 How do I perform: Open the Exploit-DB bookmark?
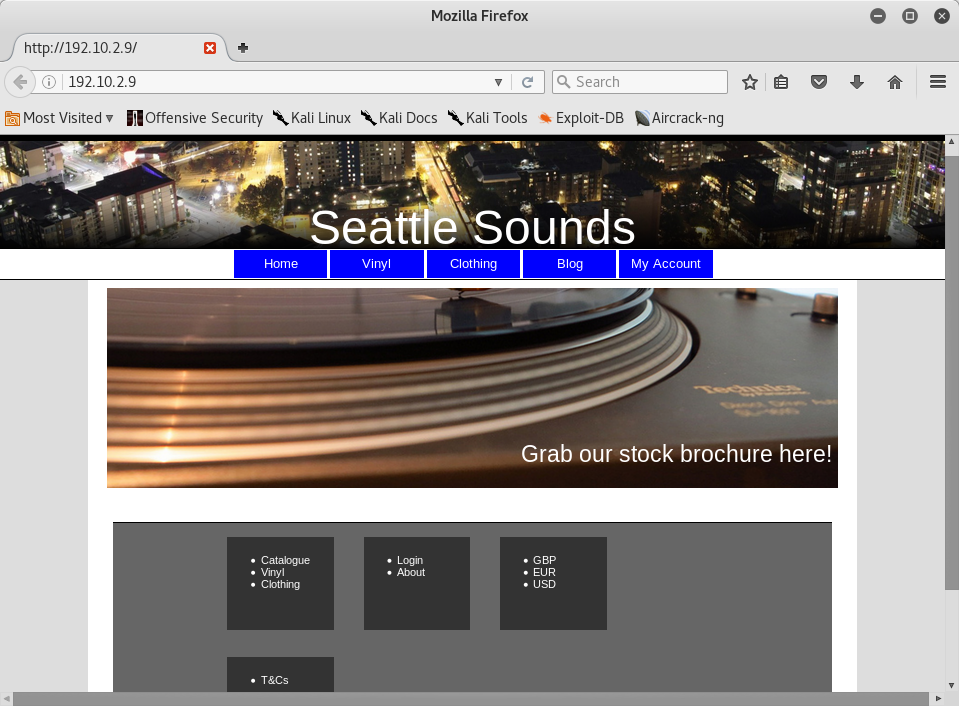(x=580, y=118)
